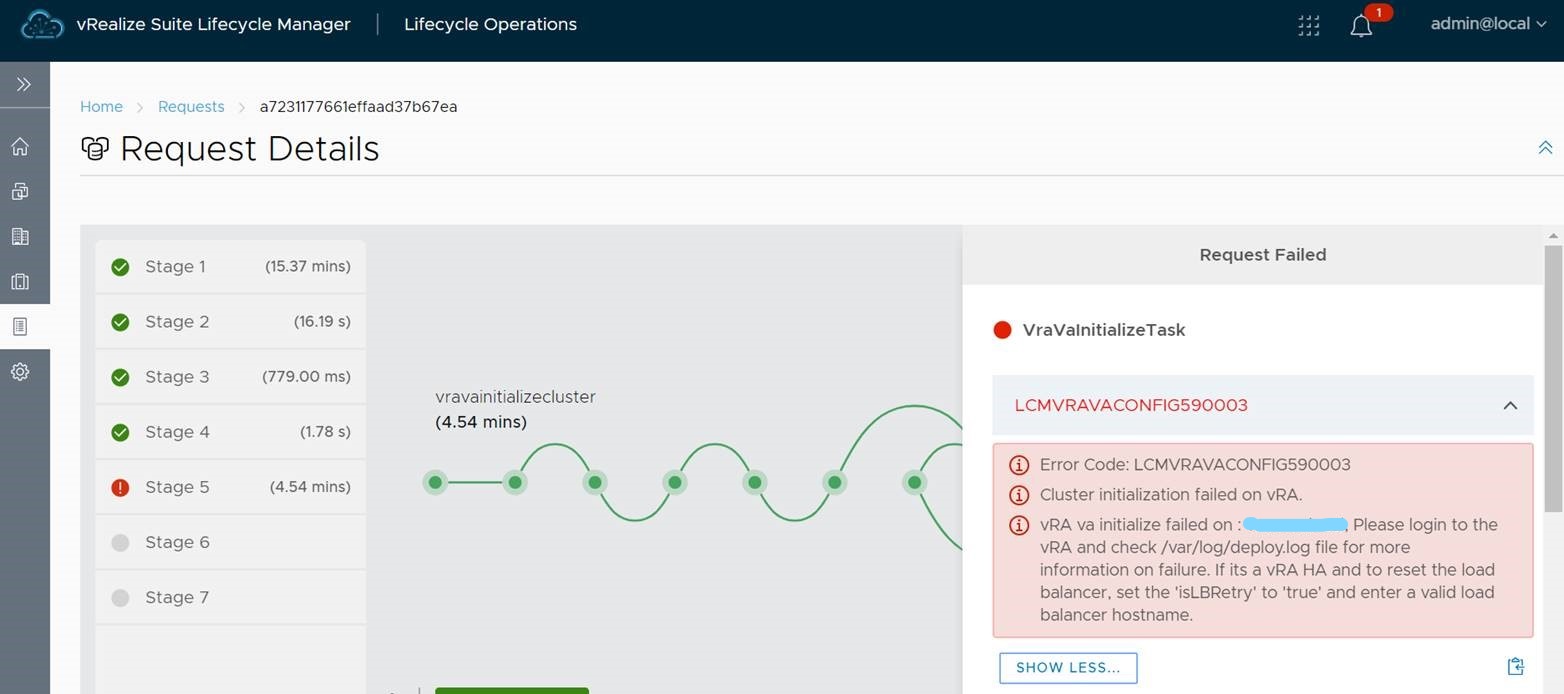1564x694 pixels.
Task: Click Stage 2 green check status icon
Action: click(x=120, y=322)
